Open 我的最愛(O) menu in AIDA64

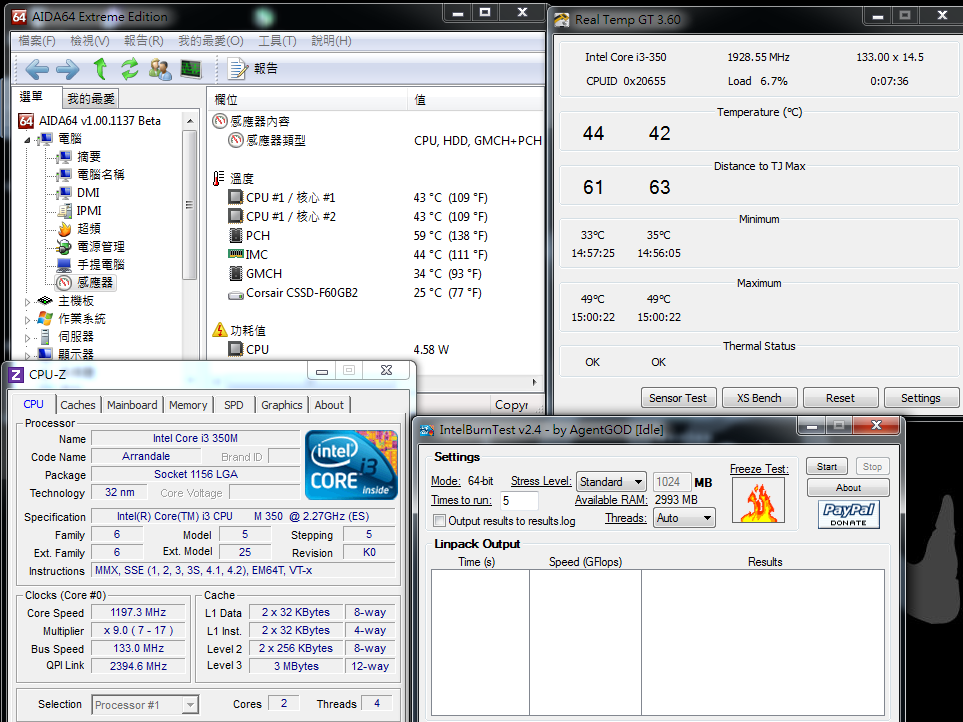click(x=211, y=41)
